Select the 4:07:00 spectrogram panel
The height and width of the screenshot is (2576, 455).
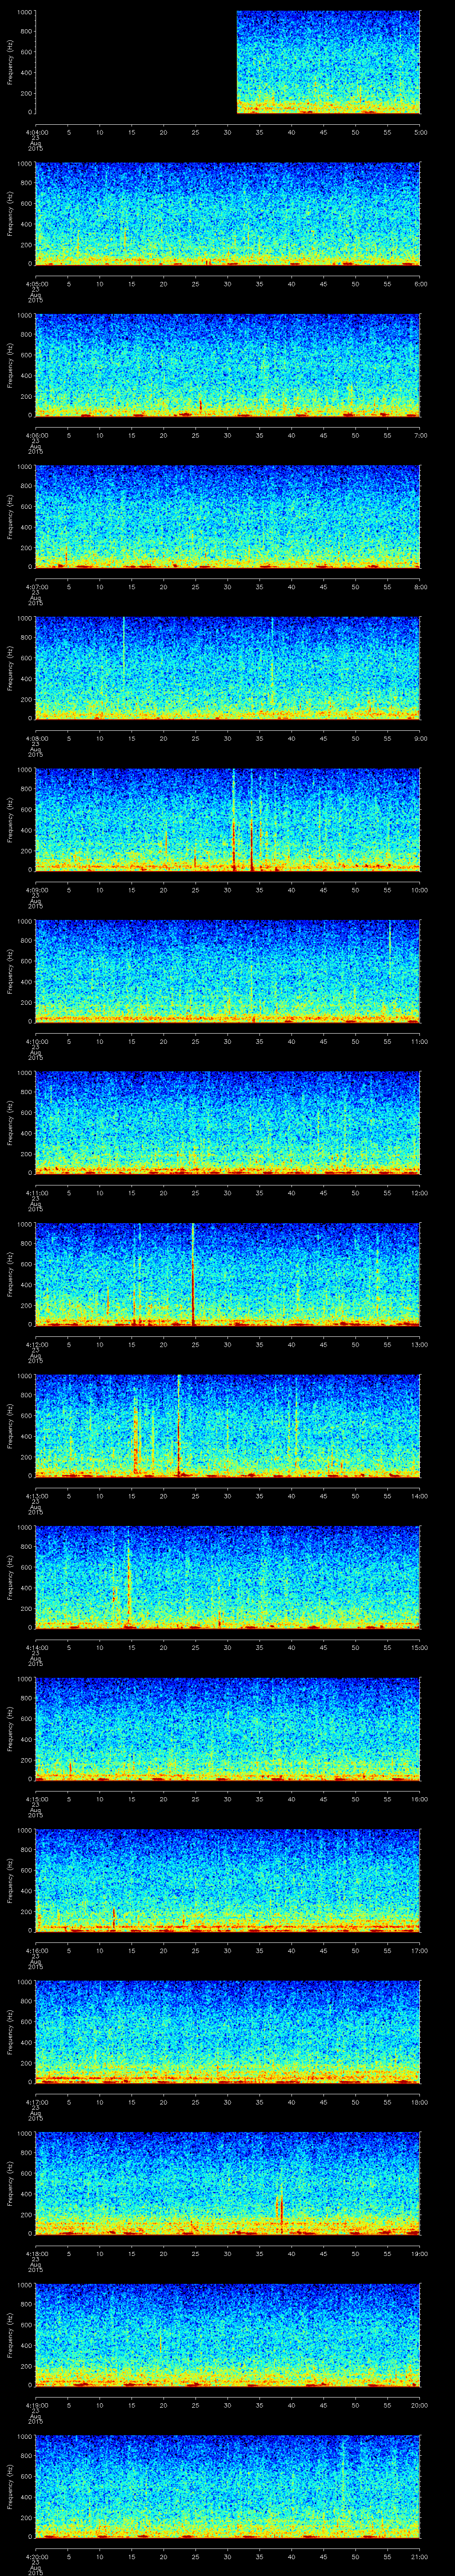227,516
